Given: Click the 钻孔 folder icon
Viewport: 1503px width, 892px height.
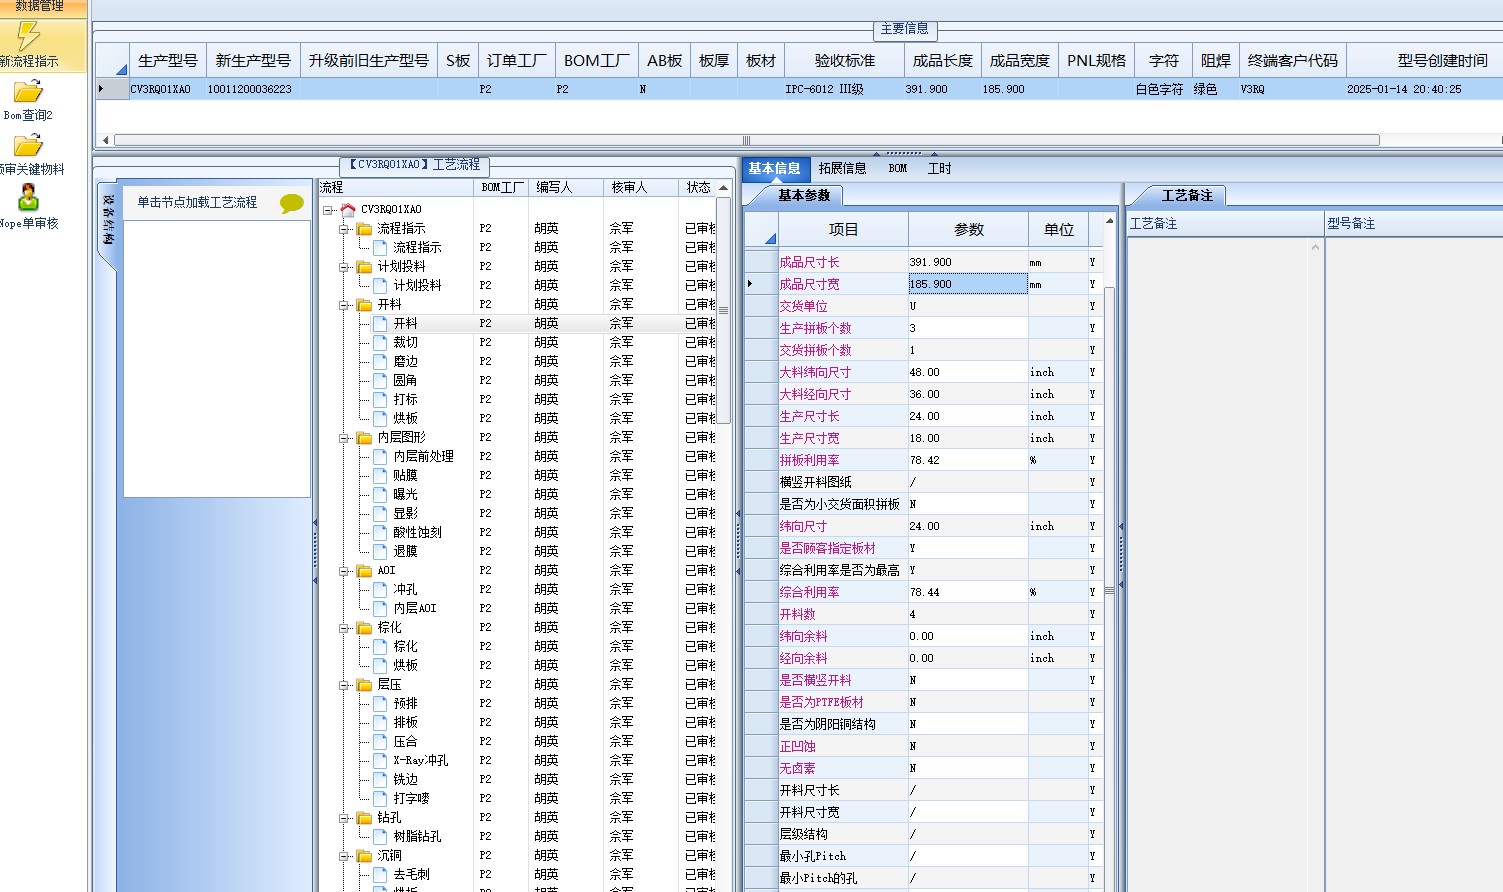Looking at the screenshot, I should coord(364,818).
